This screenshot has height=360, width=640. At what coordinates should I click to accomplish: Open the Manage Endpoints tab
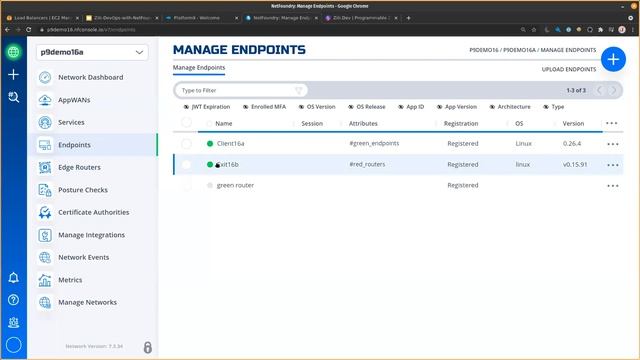(199, 68)
